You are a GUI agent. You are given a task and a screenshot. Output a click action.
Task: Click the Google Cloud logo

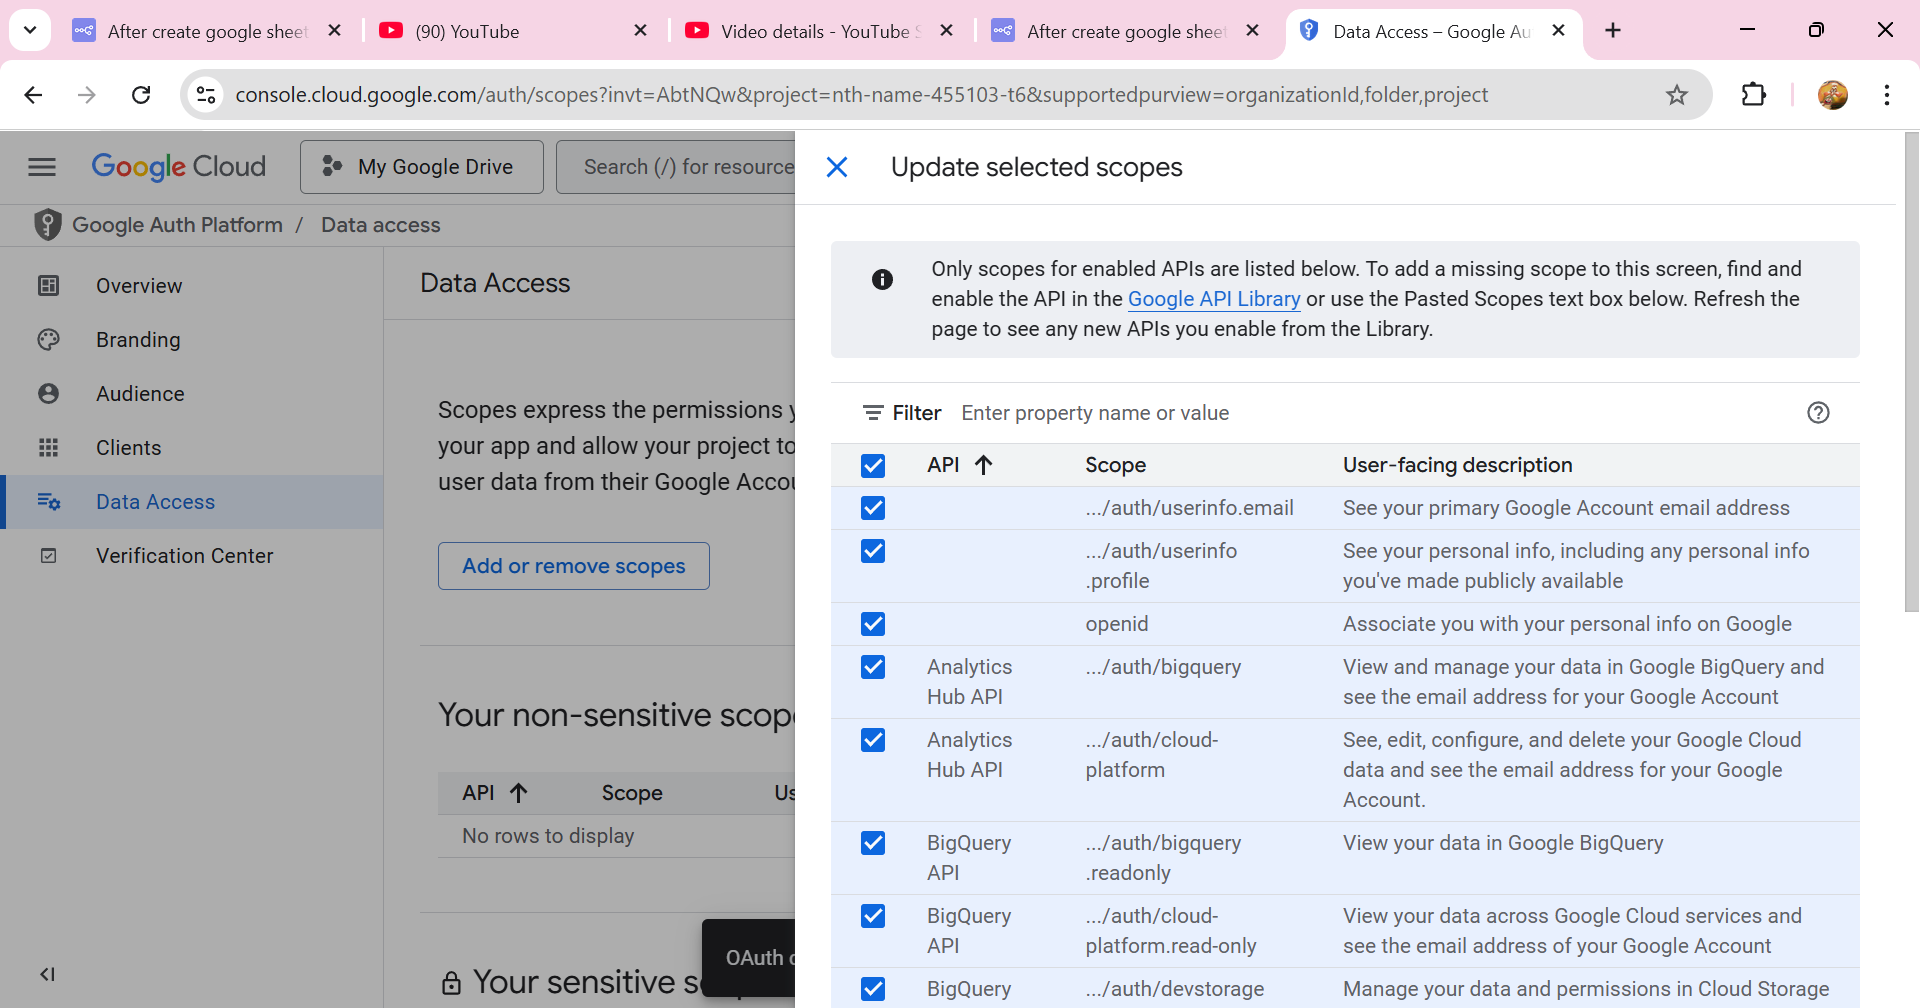tap(178, 167)
